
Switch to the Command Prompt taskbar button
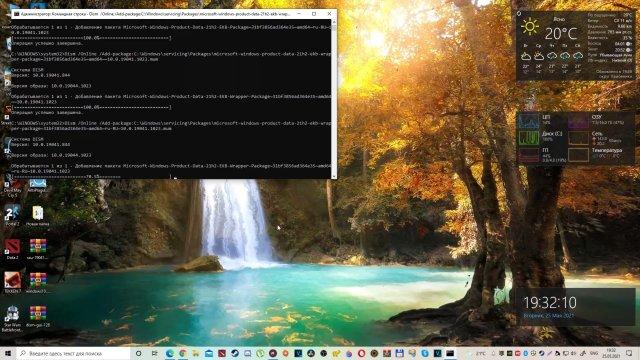450,353
